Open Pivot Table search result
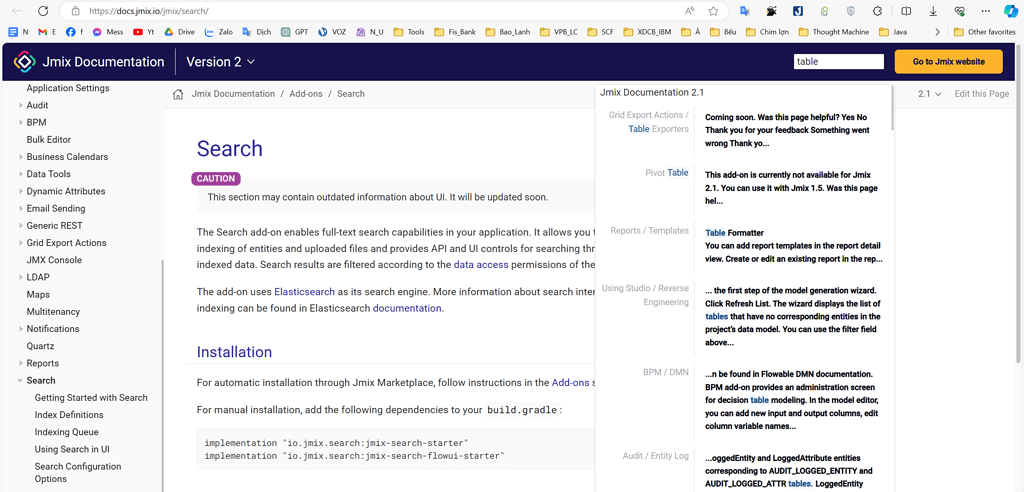 pos(666,172)
